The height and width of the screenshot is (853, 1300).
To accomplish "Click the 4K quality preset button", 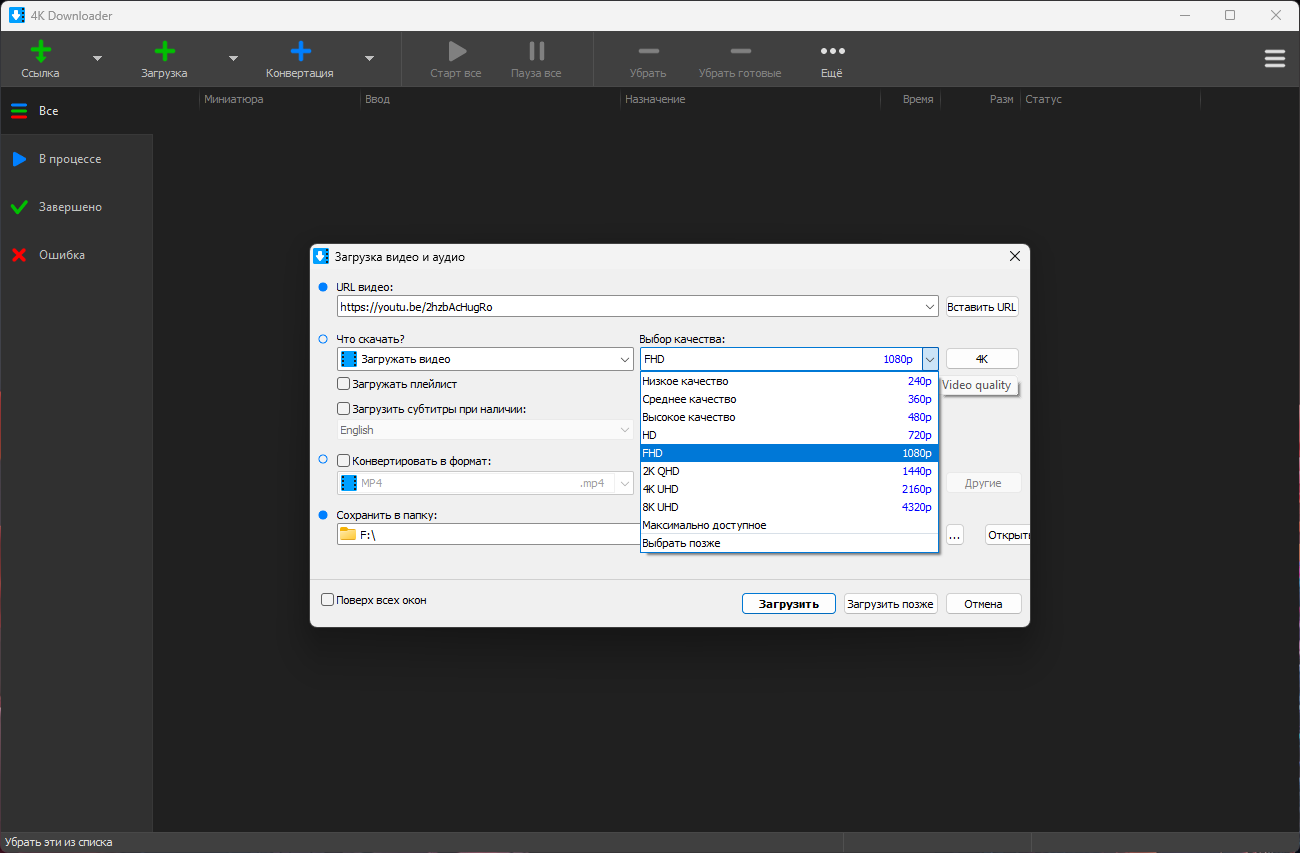I will point(982,359).
